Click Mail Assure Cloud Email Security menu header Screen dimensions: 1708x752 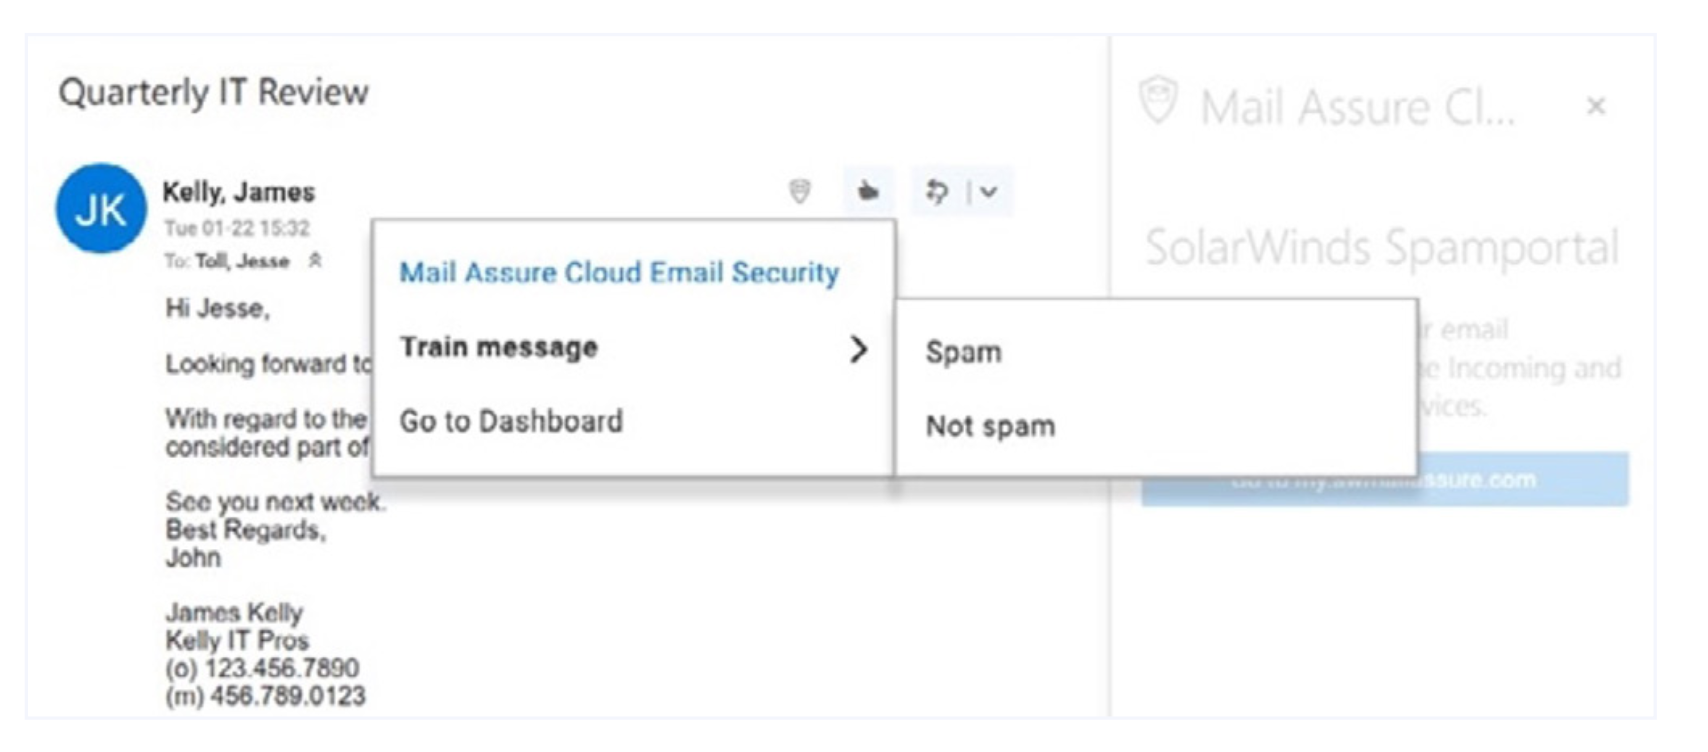(619, 272)
